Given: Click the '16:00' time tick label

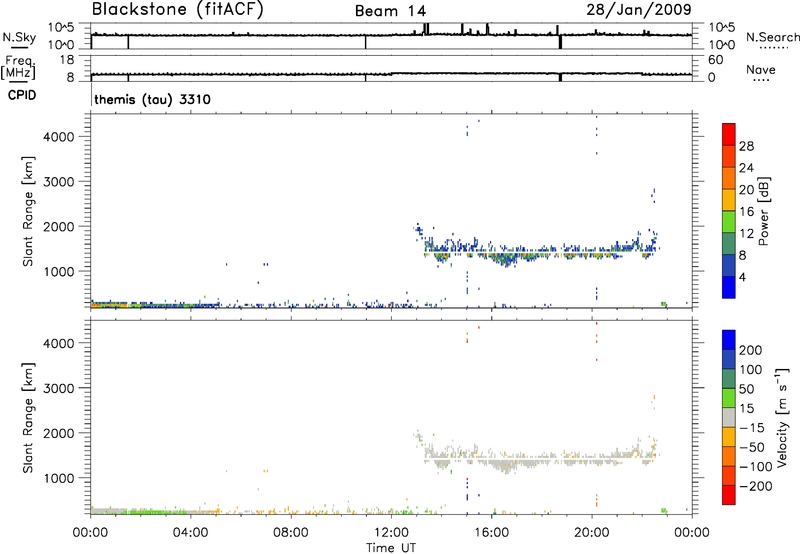Looking at the screenshot, I should [491, 533].
